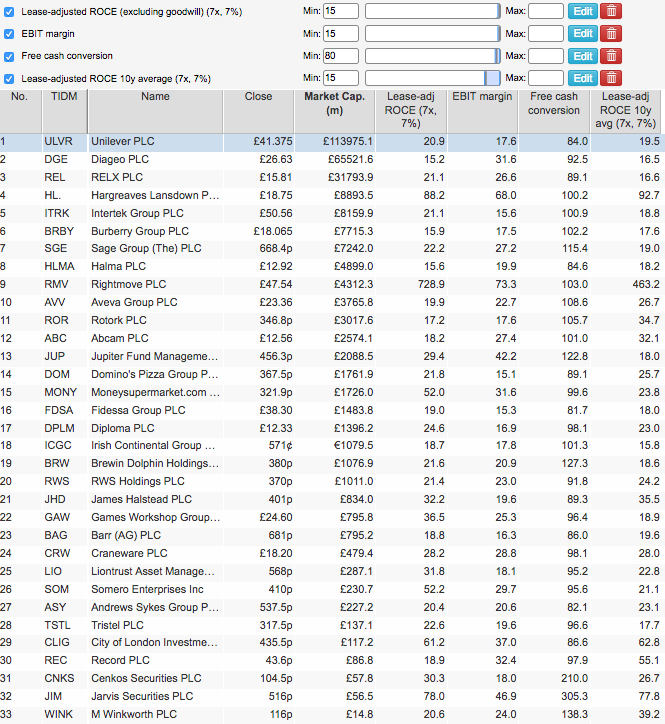
Task: Select James Halstead PLC row
Action: pos(332,500)
